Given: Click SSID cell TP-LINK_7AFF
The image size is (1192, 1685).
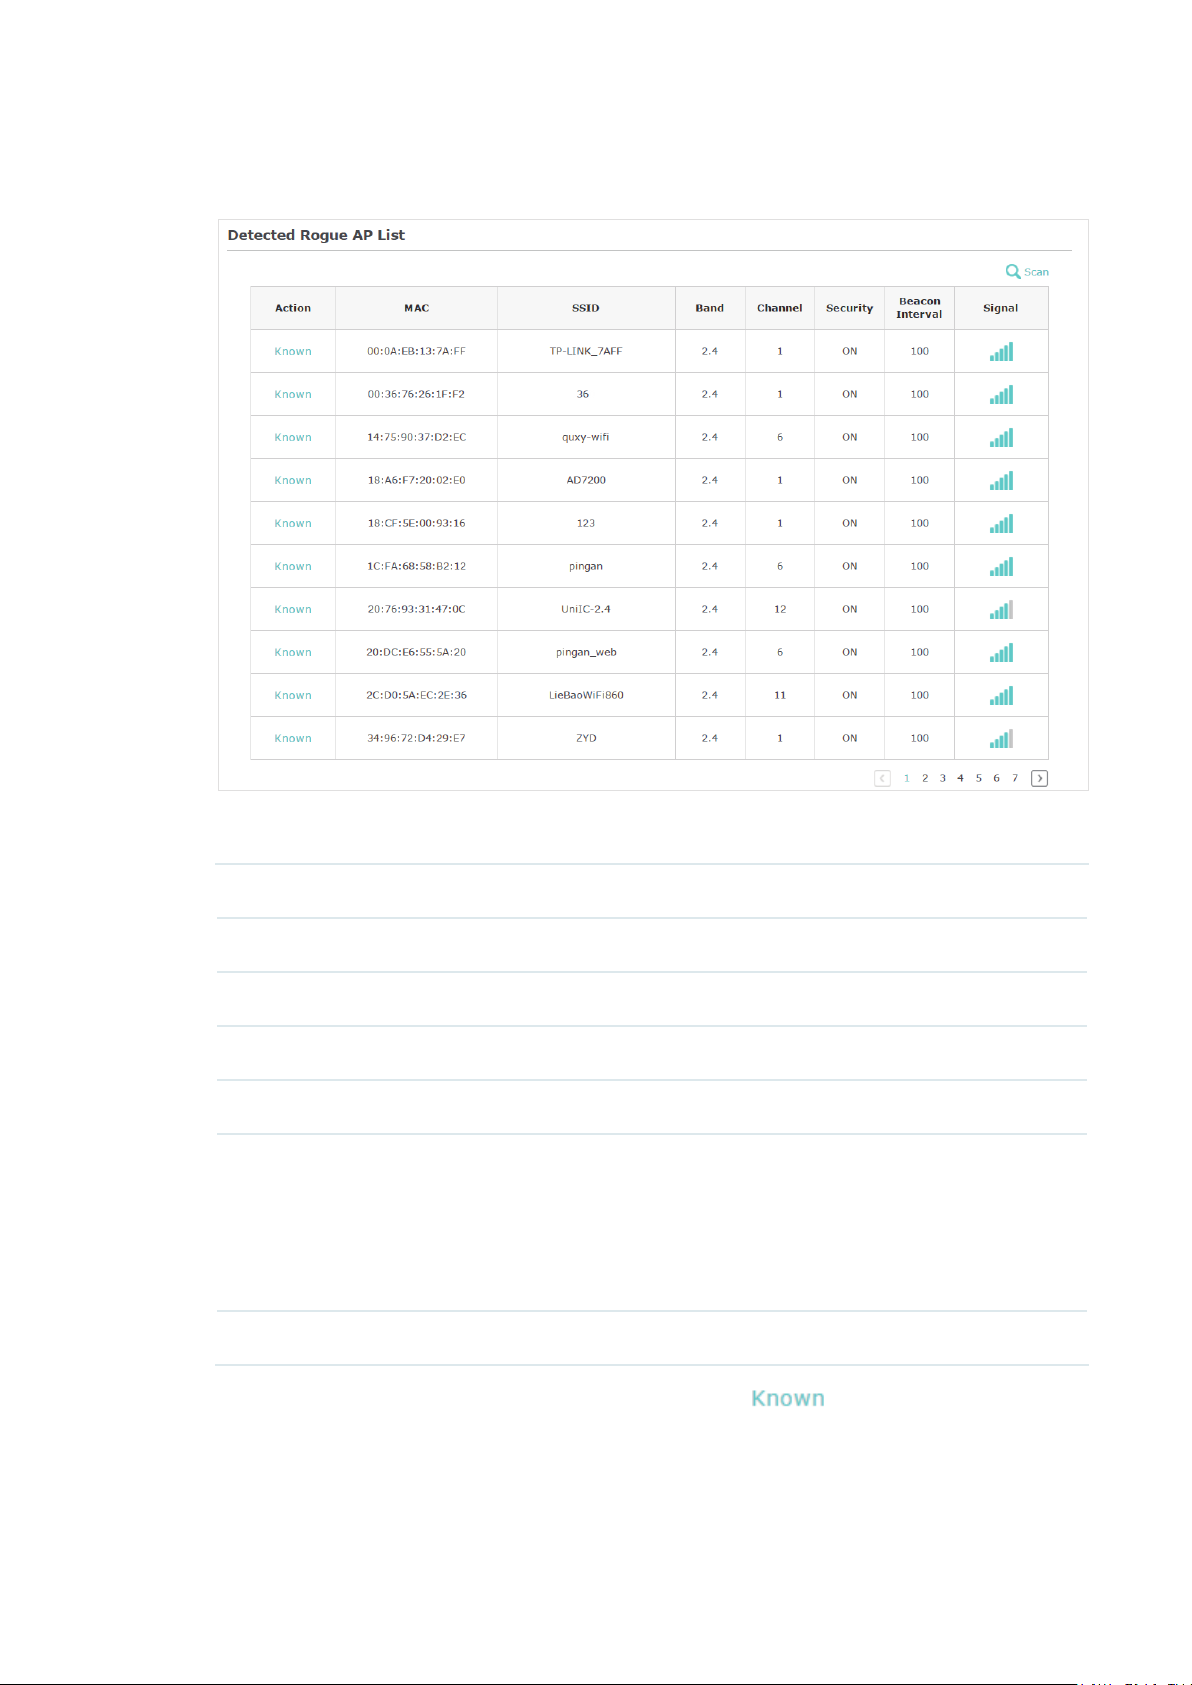Looking at the screenshot, I should pos(586,351).
